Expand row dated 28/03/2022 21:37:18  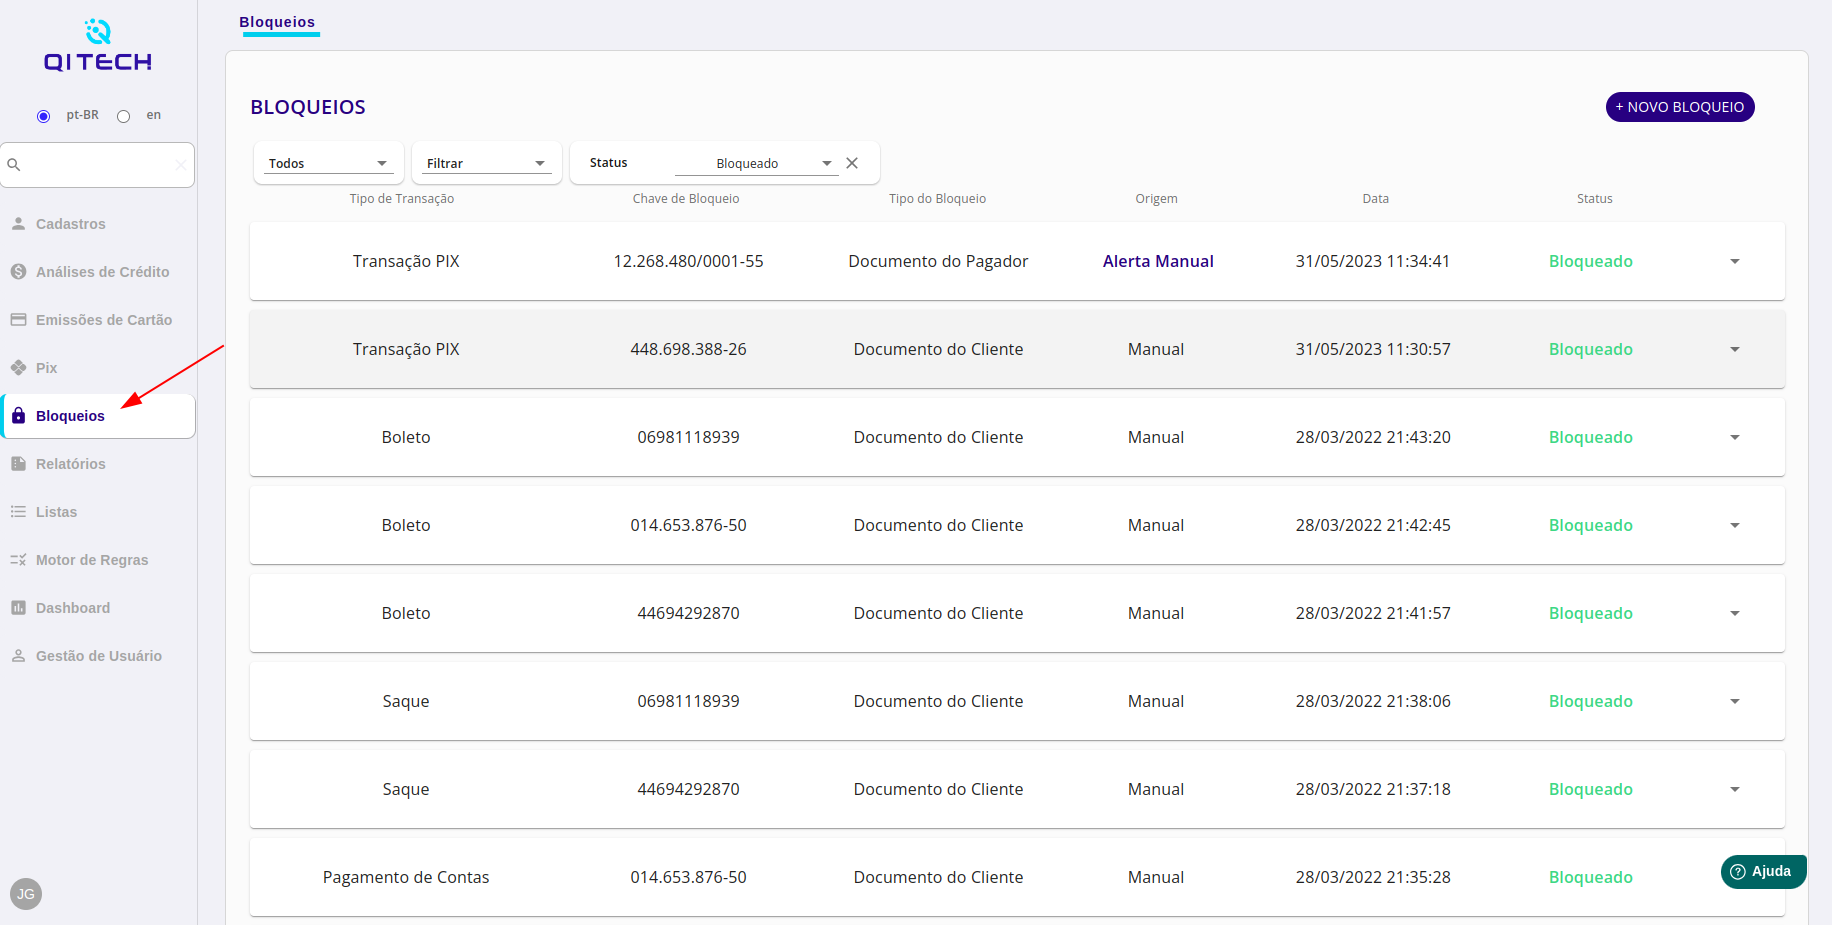pos(1735,790)
